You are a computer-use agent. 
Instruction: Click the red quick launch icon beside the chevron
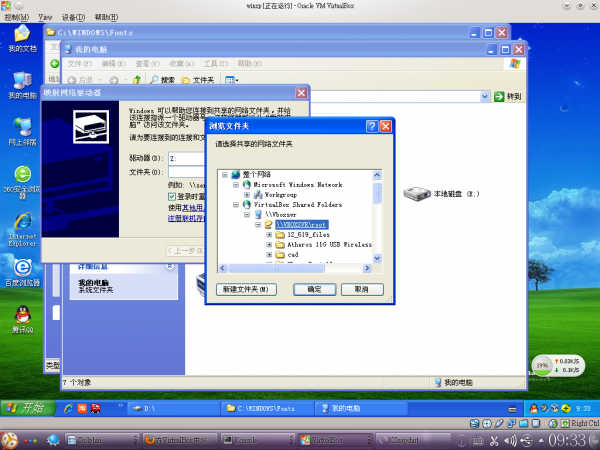coord(95,408)
